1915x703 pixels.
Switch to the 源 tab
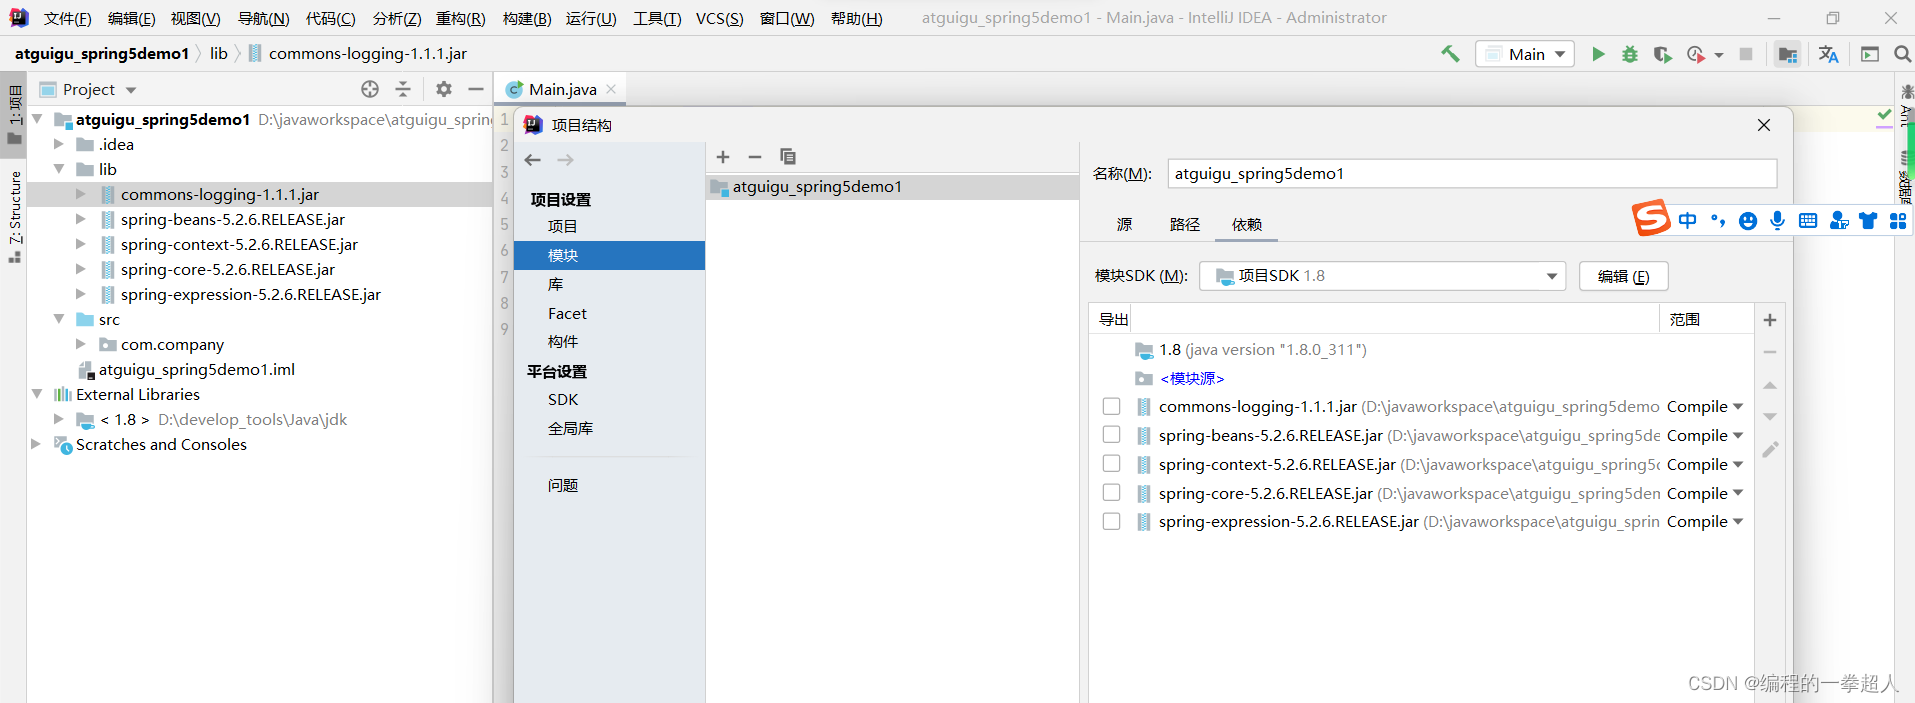1125,225
